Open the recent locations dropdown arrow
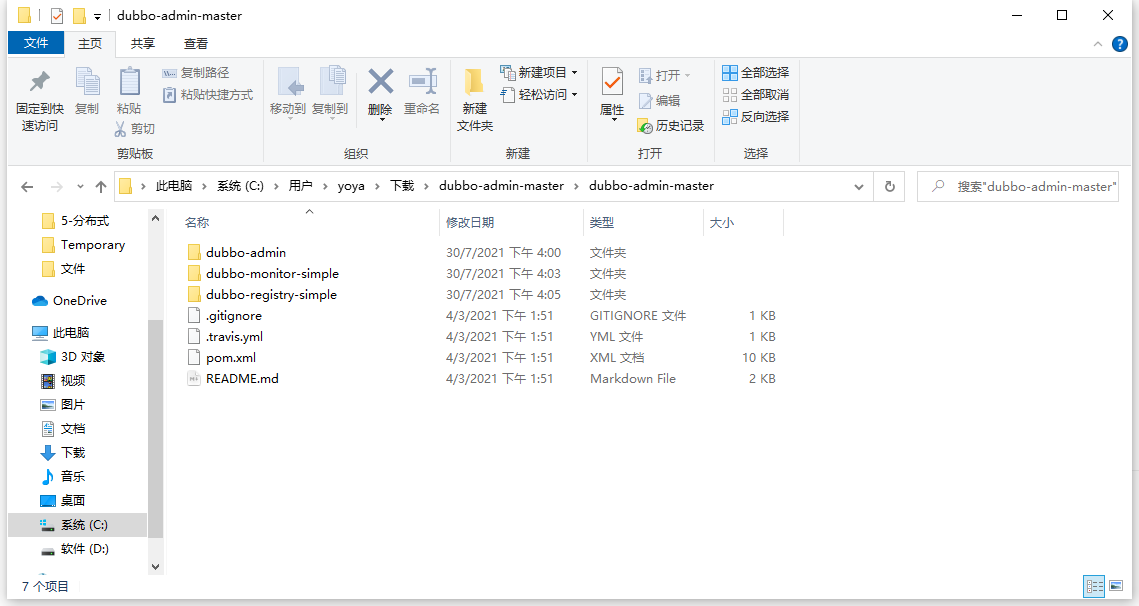Viewport: 1139px width, 606px height. click(x=80, y=187)
